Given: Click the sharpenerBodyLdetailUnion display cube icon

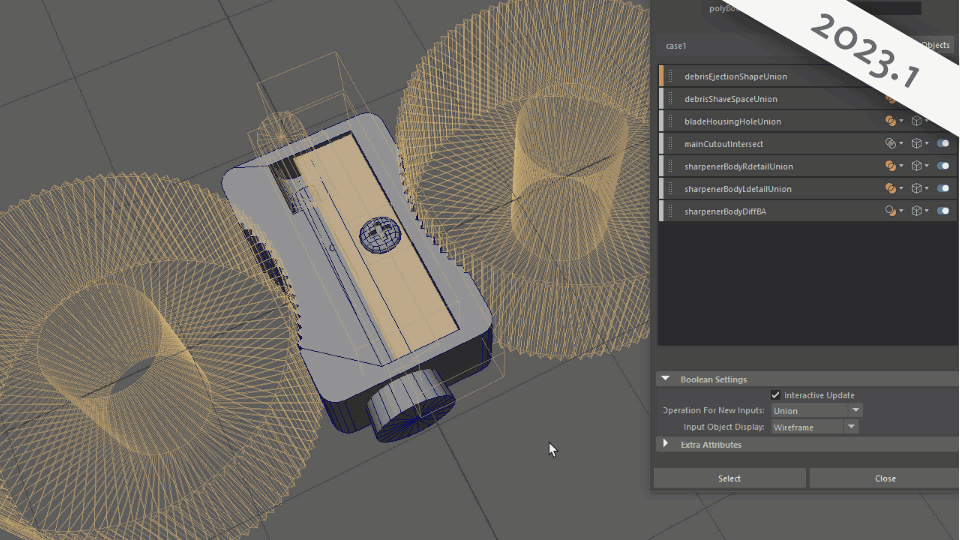Looking at the screenshot, I should click(916, 189).
